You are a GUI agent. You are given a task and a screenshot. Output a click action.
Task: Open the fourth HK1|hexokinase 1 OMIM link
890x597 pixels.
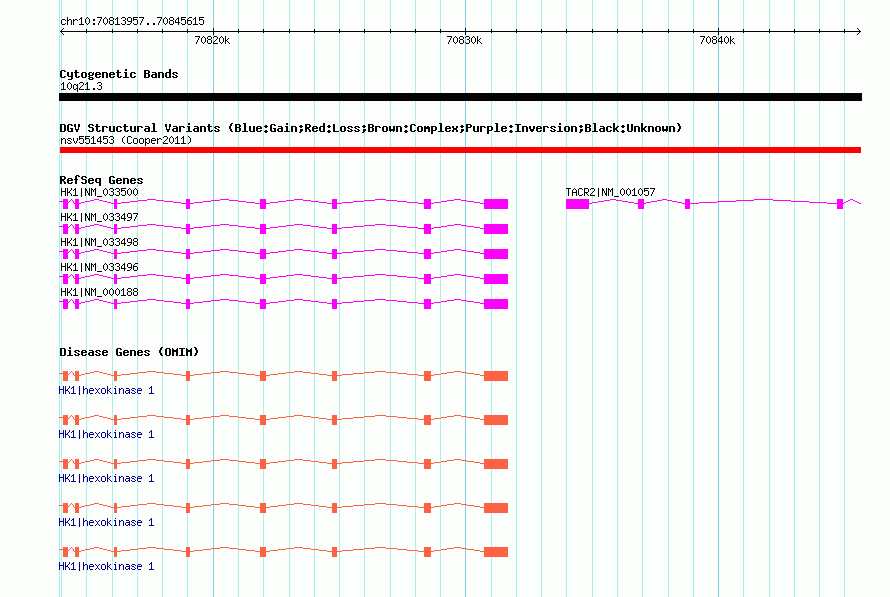pyautogui.click(x=106, y=523)
